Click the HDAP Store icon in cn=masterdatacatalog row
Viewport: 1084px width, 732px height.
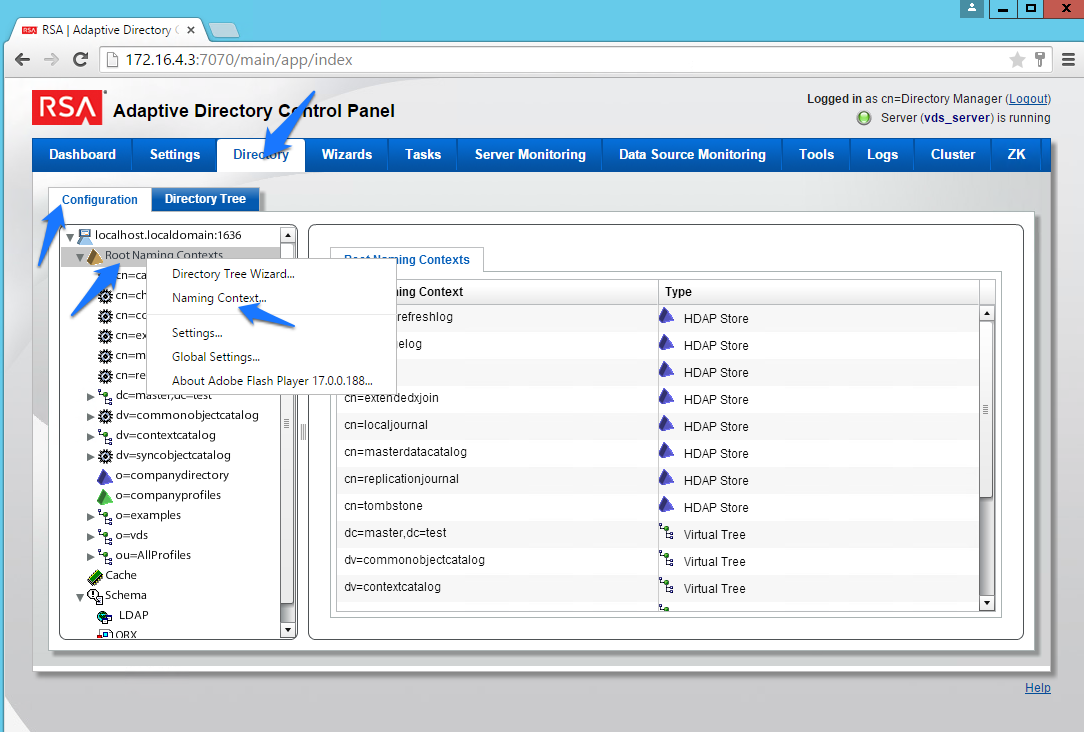(666, 451)
